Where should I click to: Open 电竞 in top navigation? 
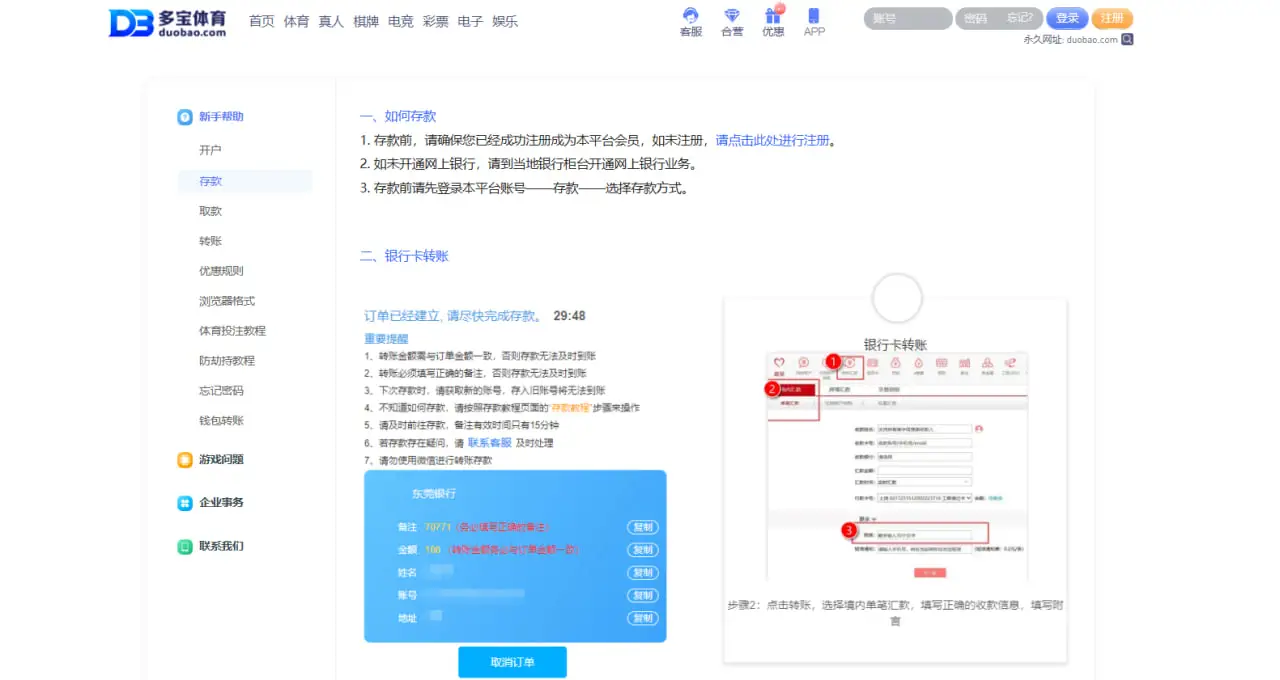coord(401,21)
